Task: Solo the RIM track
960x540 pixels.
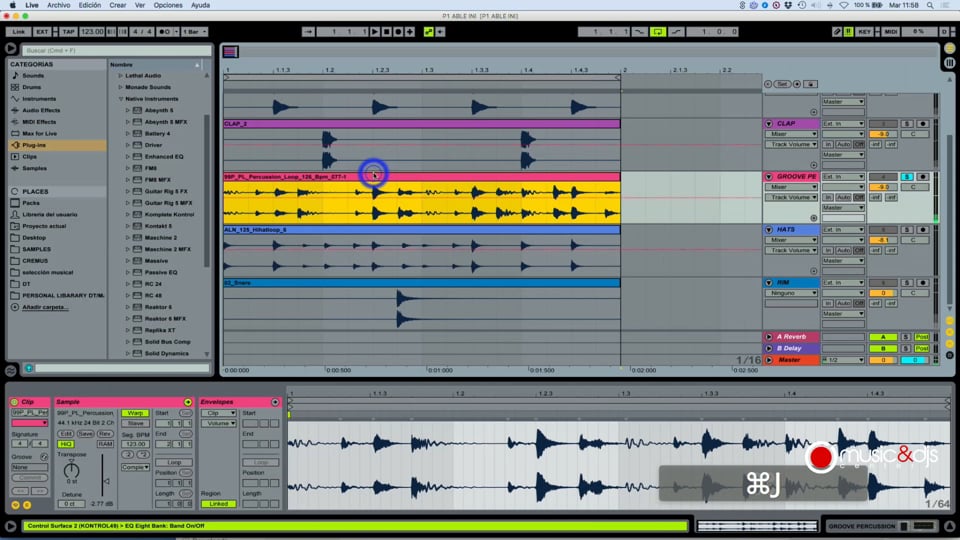Action: (x=907, y=283)
